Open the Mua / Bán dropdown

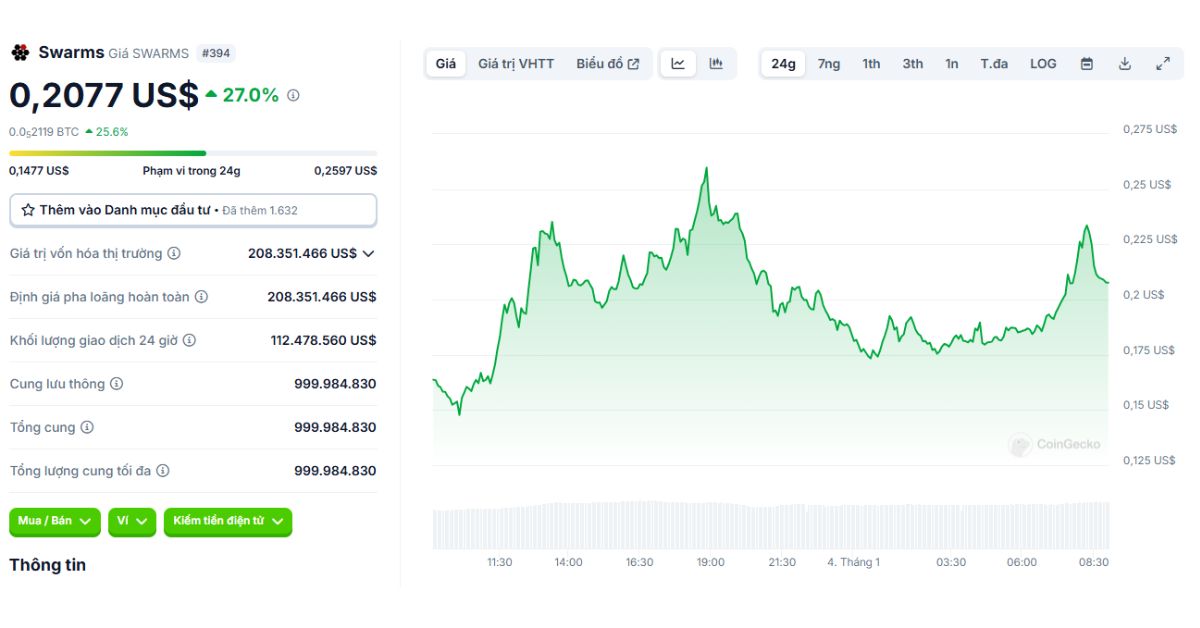55,521
